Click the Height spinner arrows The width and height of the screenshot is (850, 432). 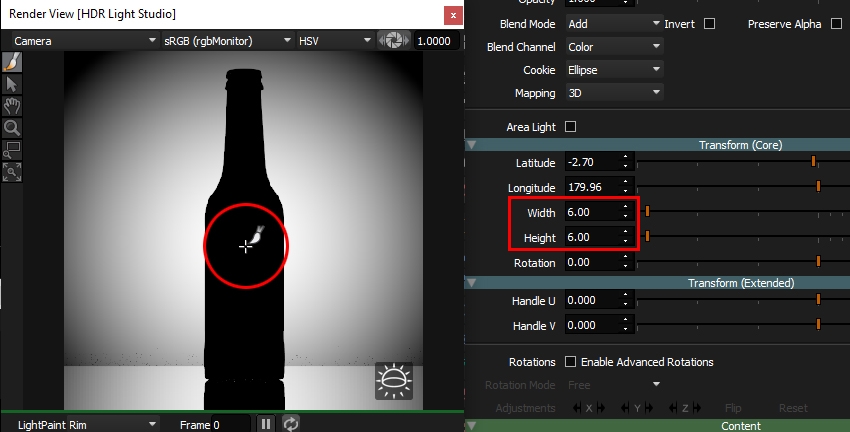pyautogui.click(x=626, y=237)
